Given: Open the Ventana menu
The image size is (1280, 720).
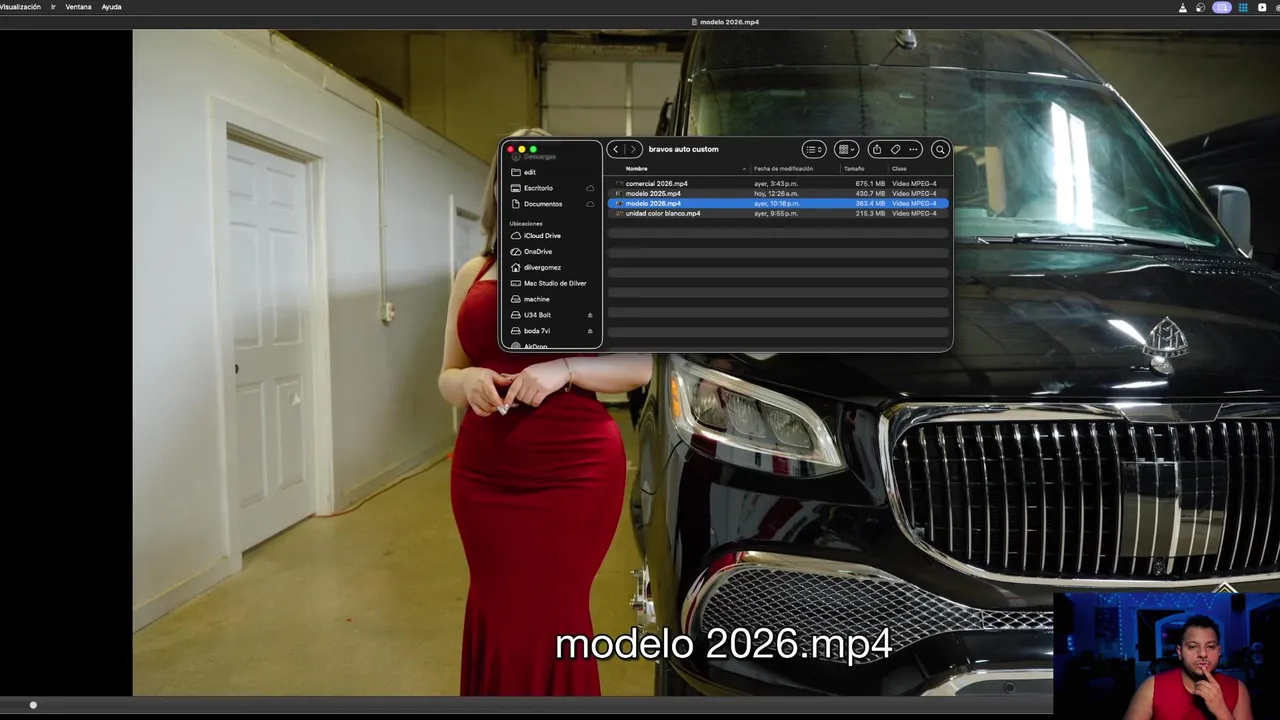Looking at the screenshot, I should [78, 7].
